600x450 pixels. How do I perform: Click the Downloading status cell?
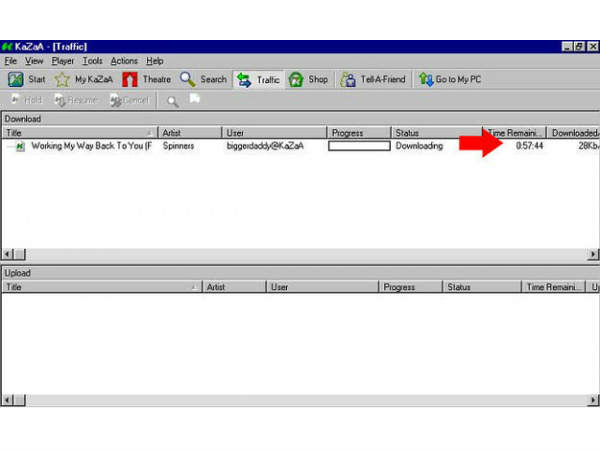point(419,146)
